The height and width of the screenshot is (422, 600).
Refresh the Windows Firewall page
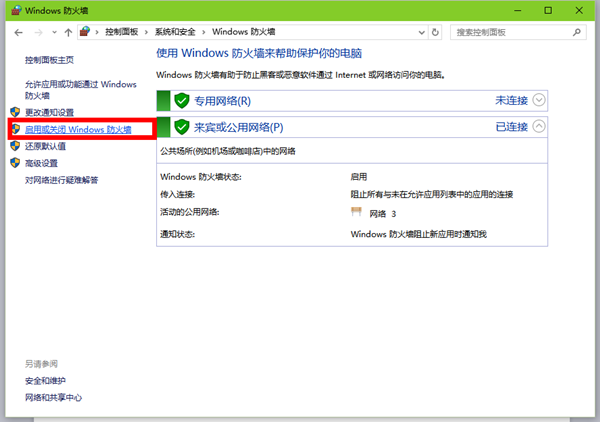435,33
